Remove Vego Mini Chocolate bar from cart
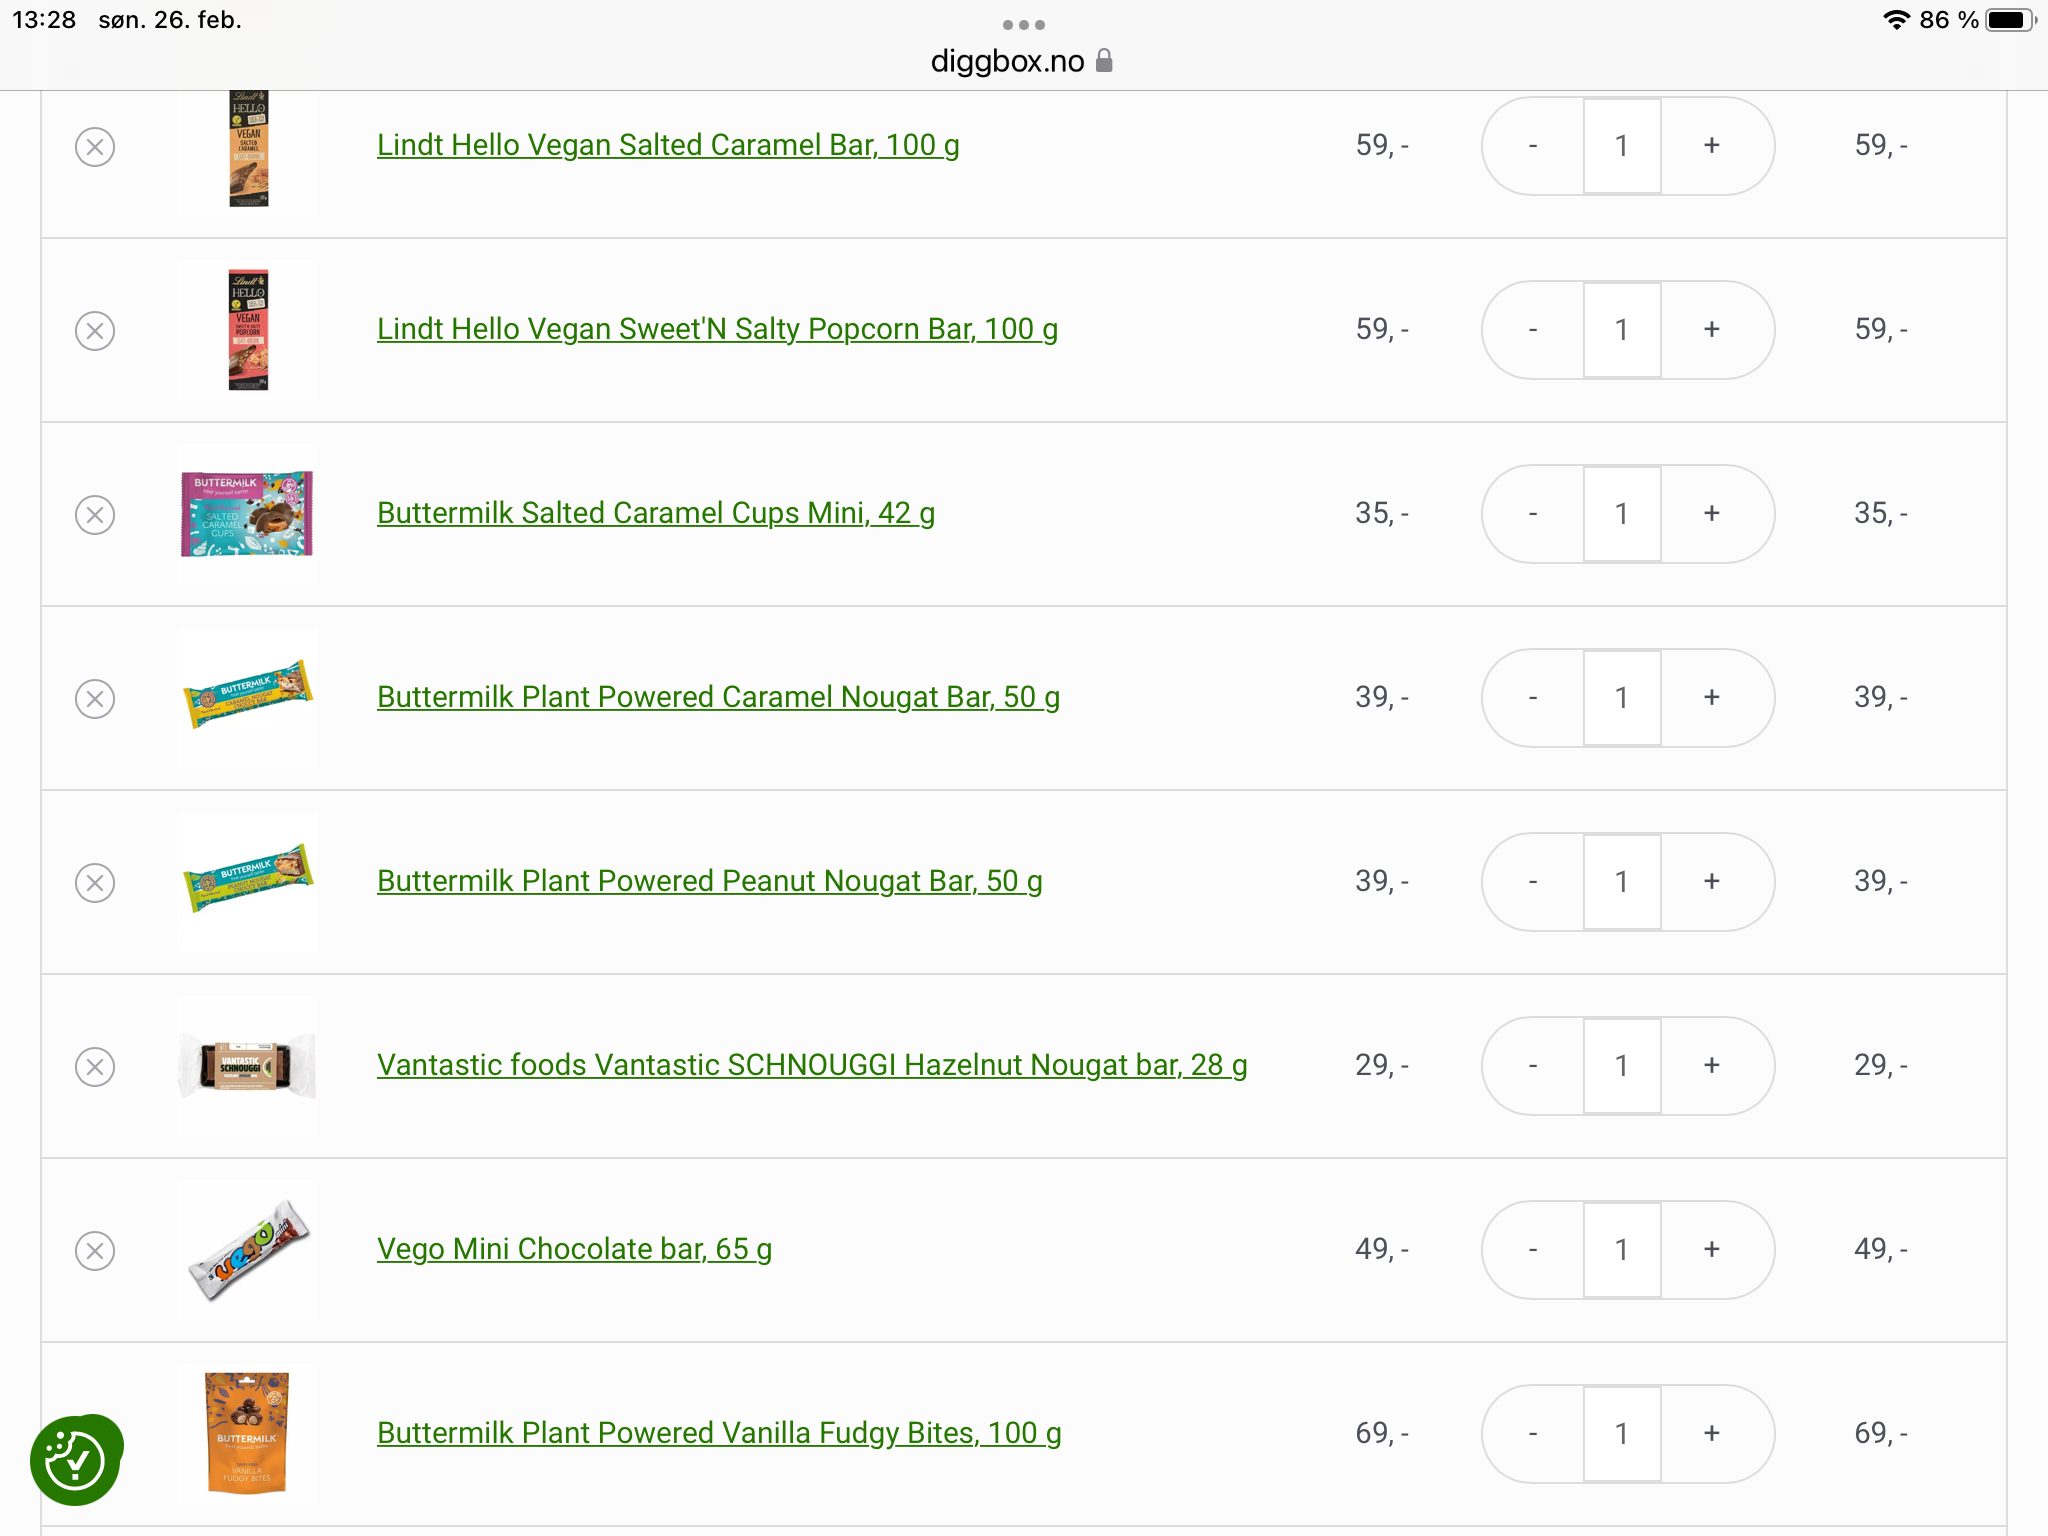This screenshot has width=2048, height=1536. click(x=95, y=1251)
